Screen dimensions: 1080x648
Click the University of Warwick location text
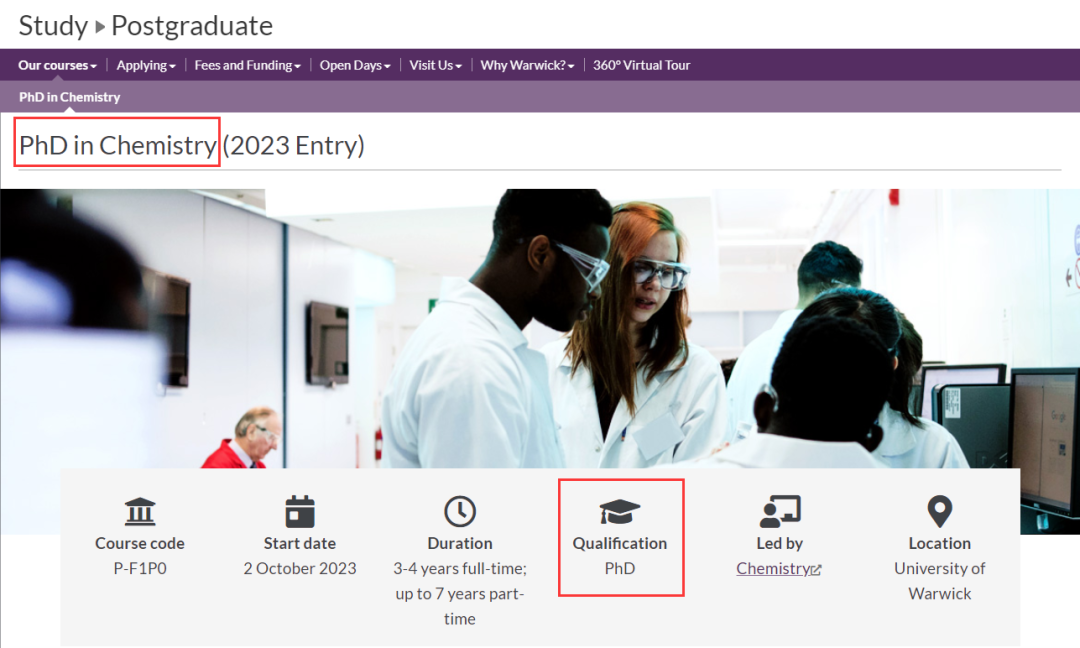pyautogui.click(x=939, y=581)
